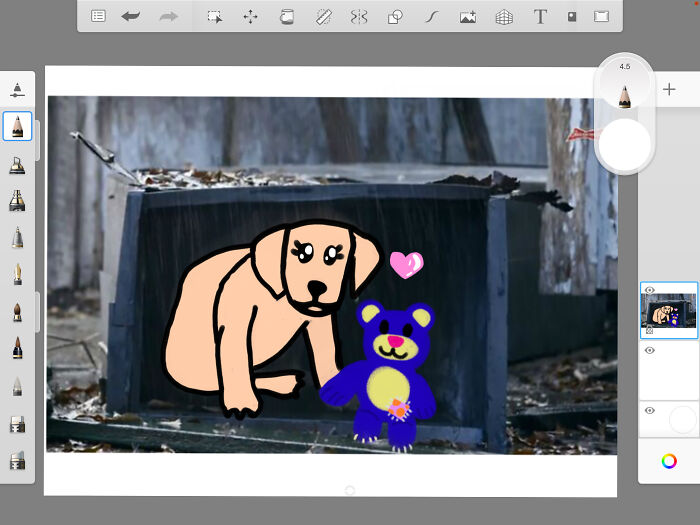Add text with the T tool
This screenshot has width=700, height=525.
tap(540, 16)
